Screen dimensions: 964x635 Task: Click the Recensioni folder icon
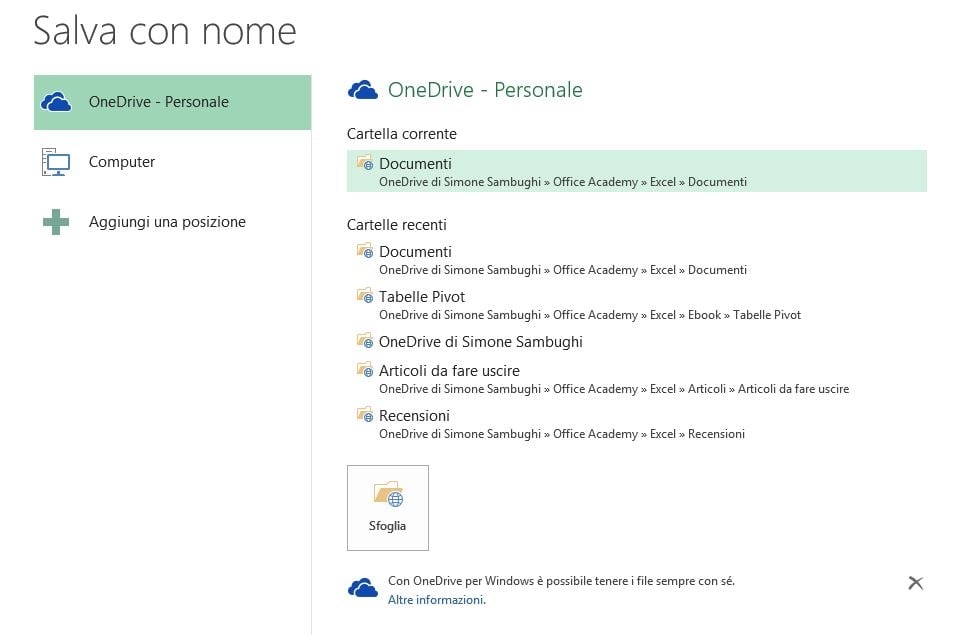(x=365, y=414)
